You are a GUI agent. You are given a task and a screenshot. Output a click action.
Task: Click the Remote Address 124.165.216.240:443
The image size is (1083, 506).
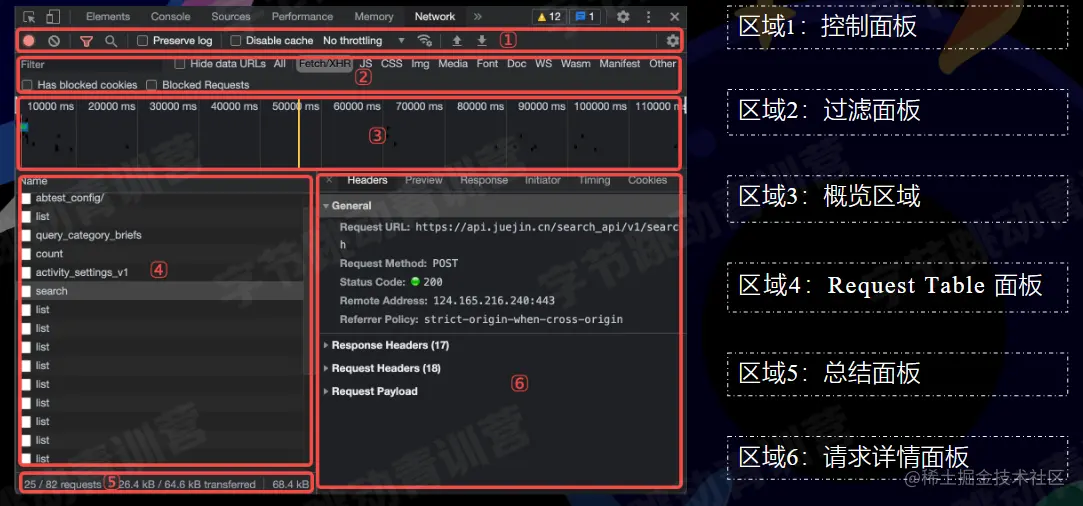494,300
